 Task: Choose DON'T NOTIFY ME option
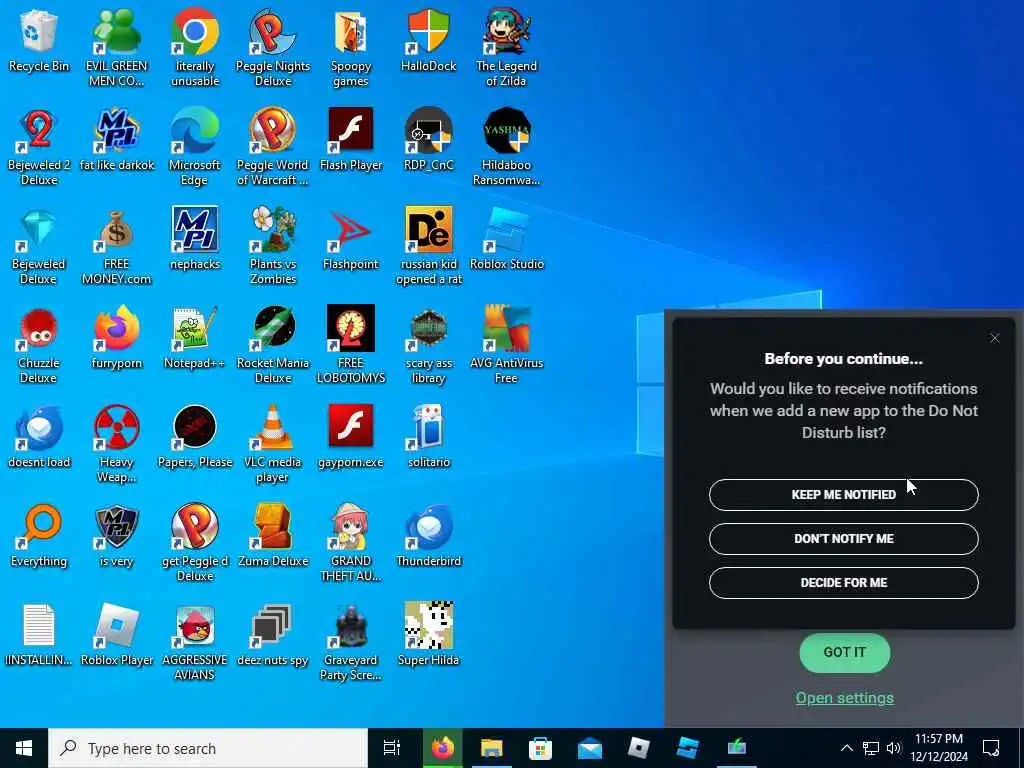point(844,539)
